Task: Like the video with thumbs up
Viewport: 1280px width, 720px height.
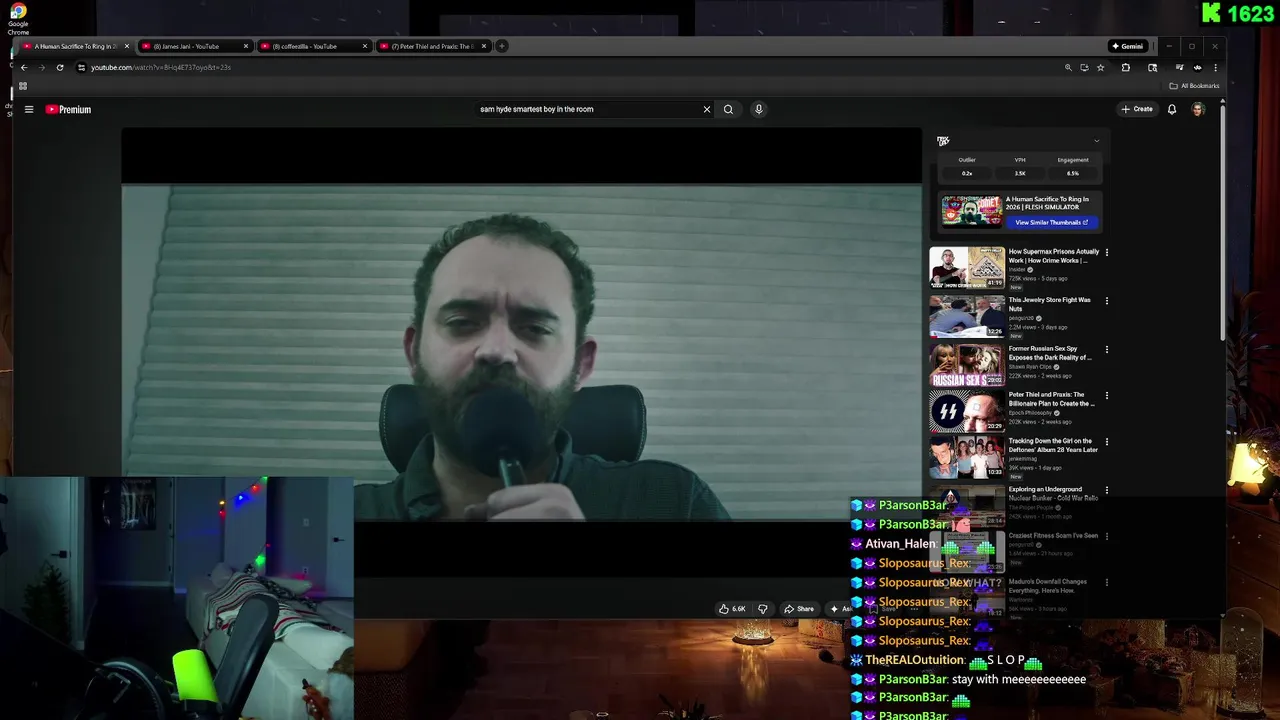Action: (x=732, y=608)
